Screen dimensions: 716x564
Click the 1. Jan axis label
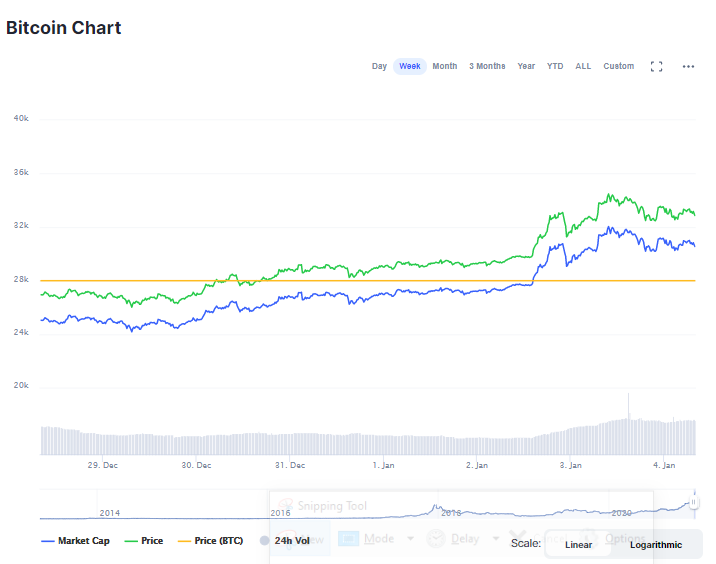click(x=384, y=465)
